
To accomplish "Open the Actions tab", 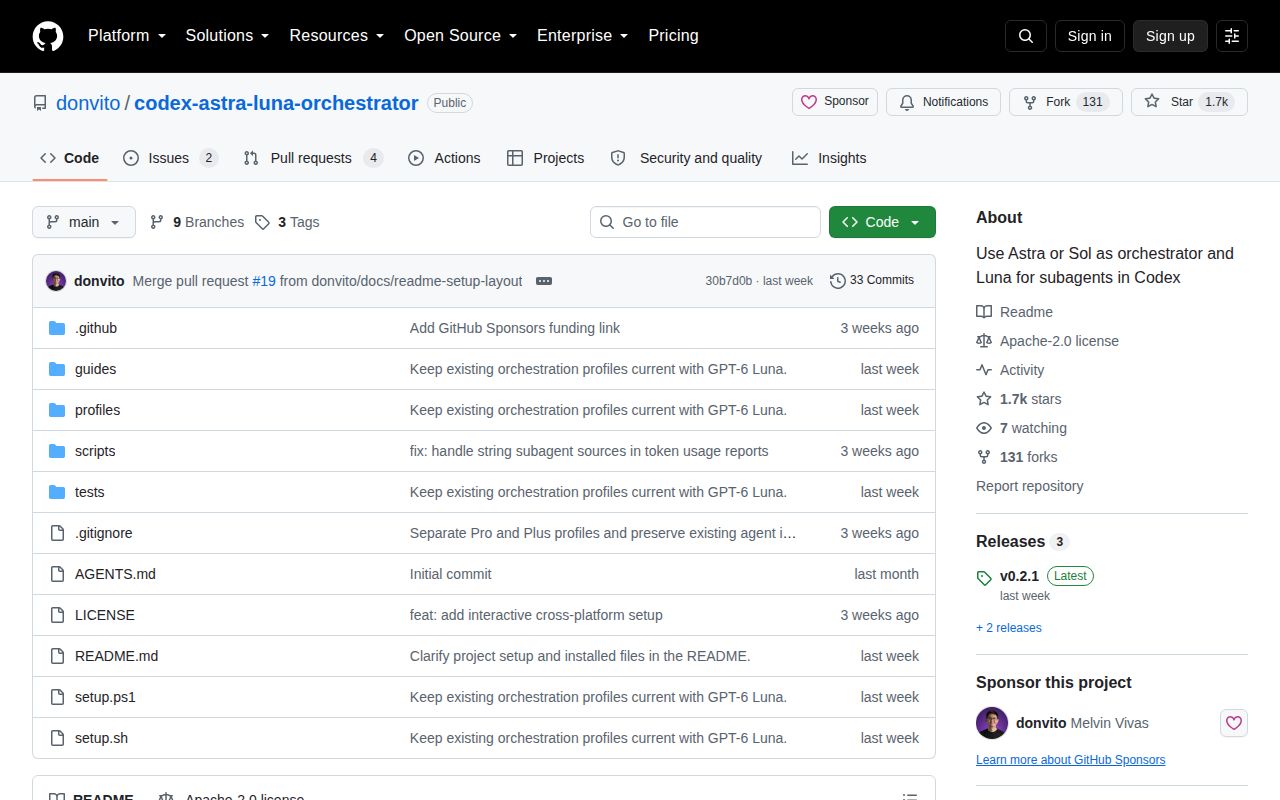I will pyautogui.click(x=444, y=158).
